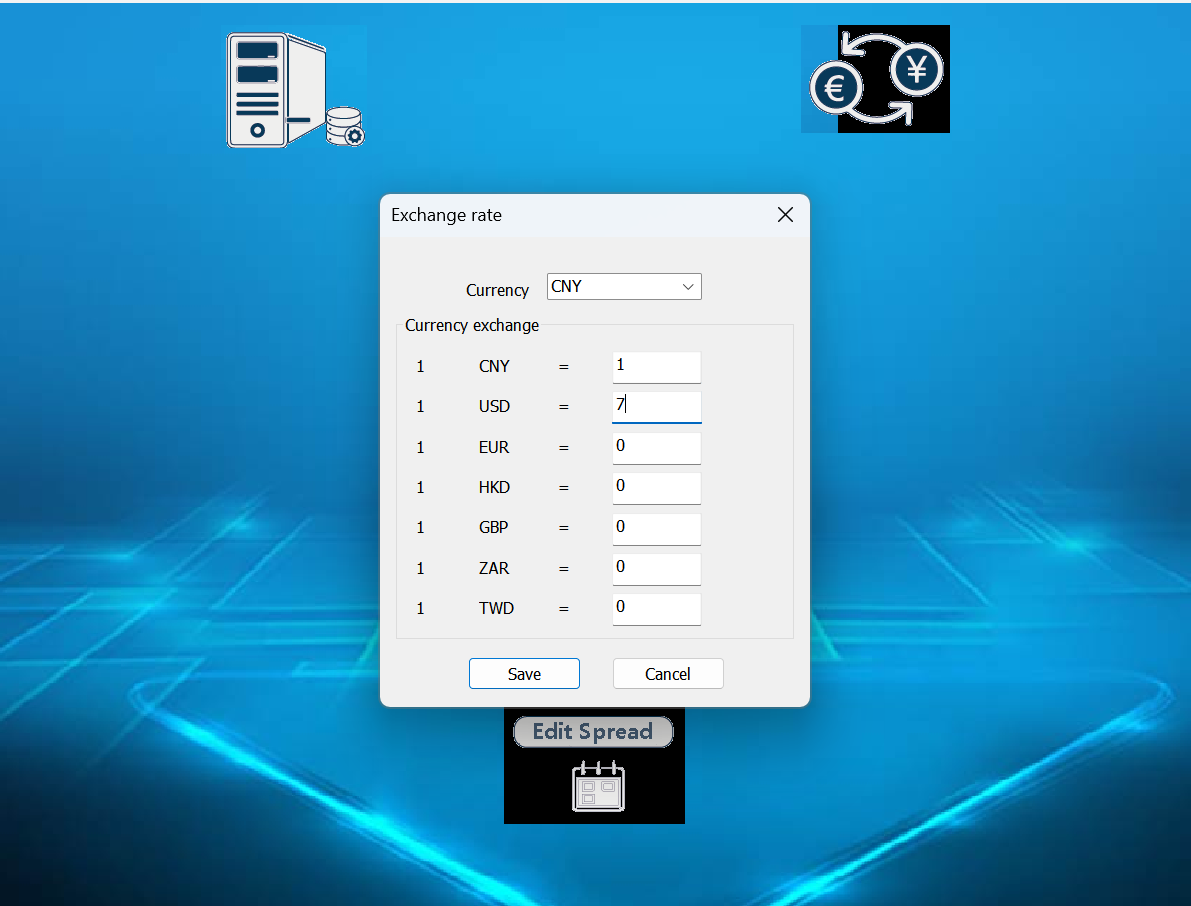This screenshot has height=906, width=1191.
Task: Click the euro-yen currency exchange icon
Action: pos(875,80)
